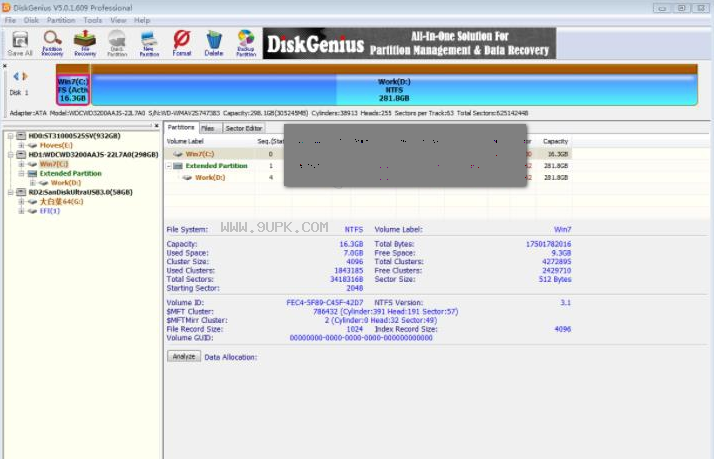
Task: Select RD2:SanDiskUltraUSB3.0 disk icon in tree
Action: tap(21, 192)
